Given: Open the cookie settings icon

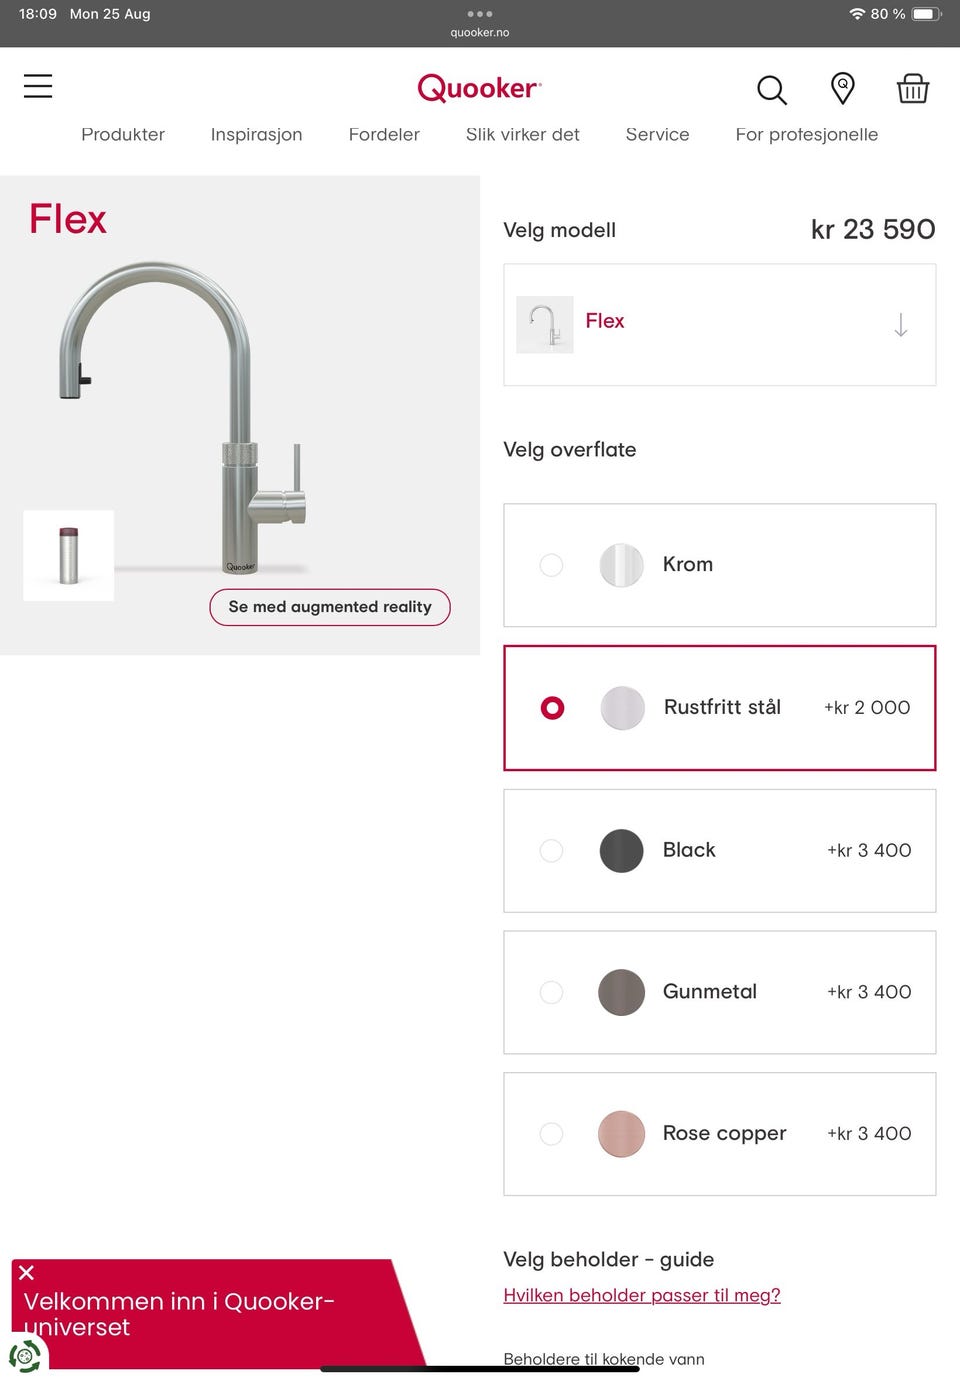Looking at the screenshot, I should [25, 1356].
